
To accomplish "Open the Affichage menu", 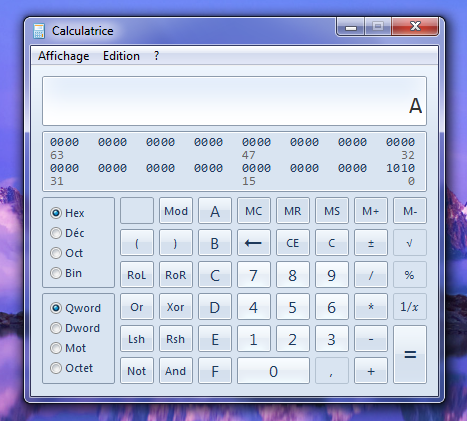I will 64,56.
